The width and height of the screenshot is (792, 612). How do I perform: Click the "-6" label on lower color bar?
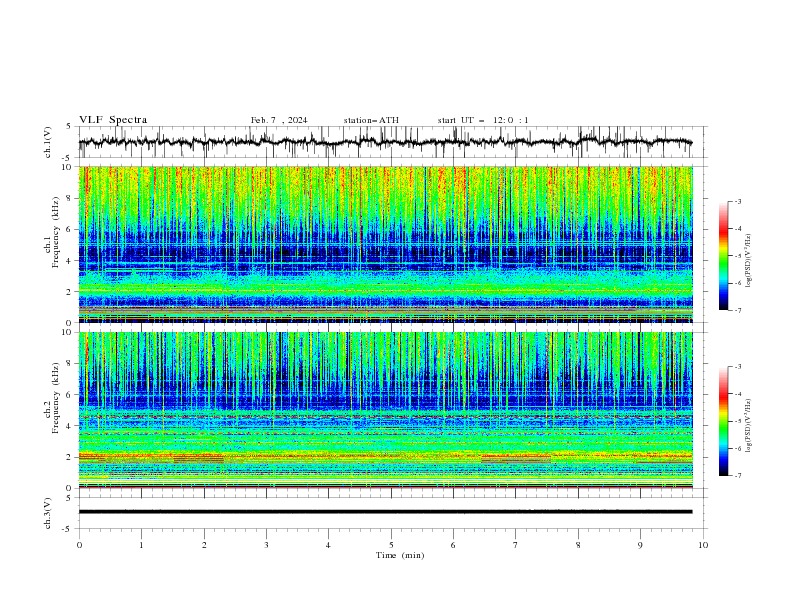(x=737, y=448)
